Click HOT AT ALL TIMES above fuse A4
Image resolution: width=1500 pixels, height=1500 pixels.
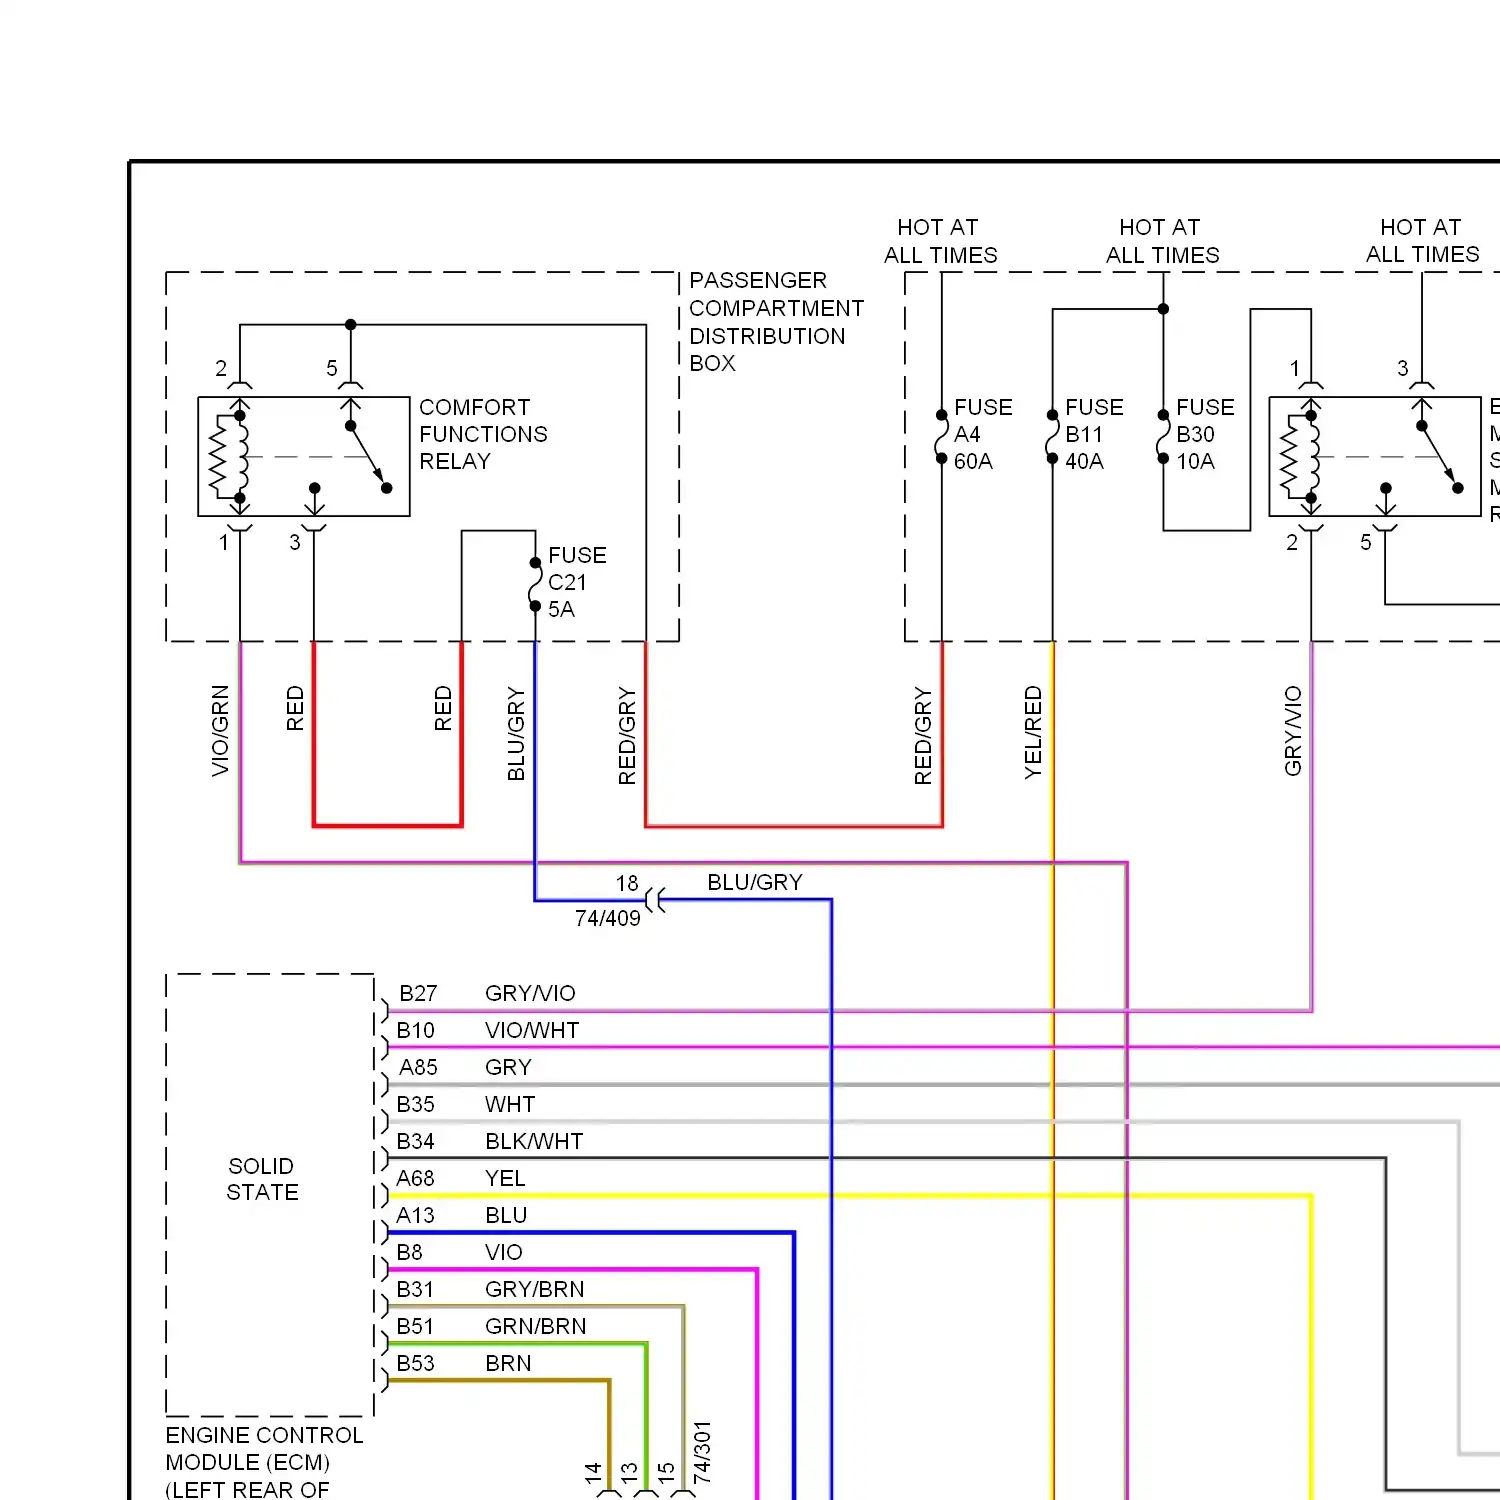(940, 241)
